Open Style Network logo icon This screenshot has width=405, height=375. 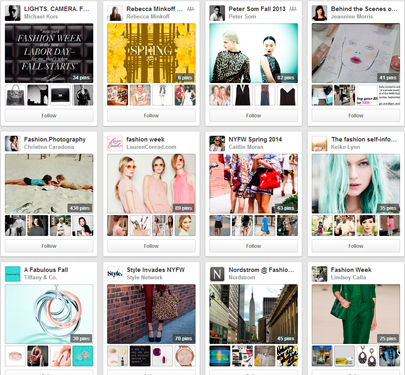coord(115,274)
